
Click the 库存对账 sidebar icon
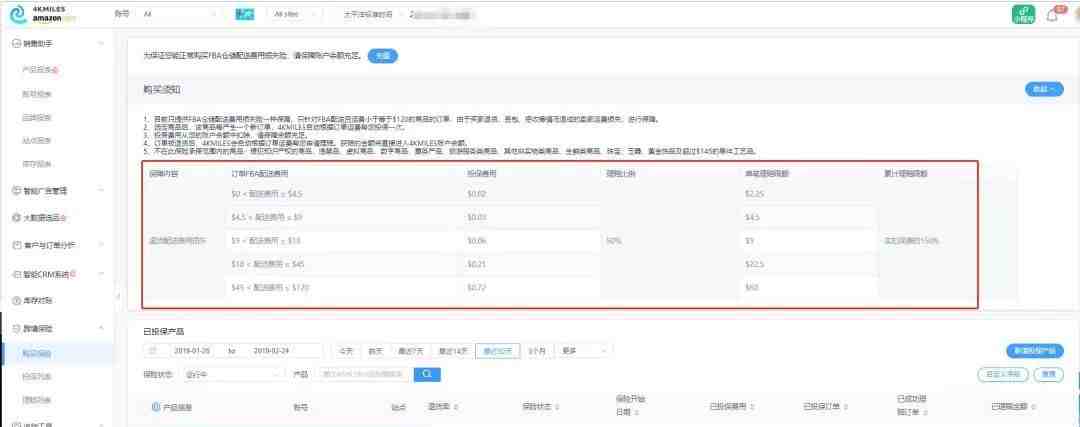(15, 300)
